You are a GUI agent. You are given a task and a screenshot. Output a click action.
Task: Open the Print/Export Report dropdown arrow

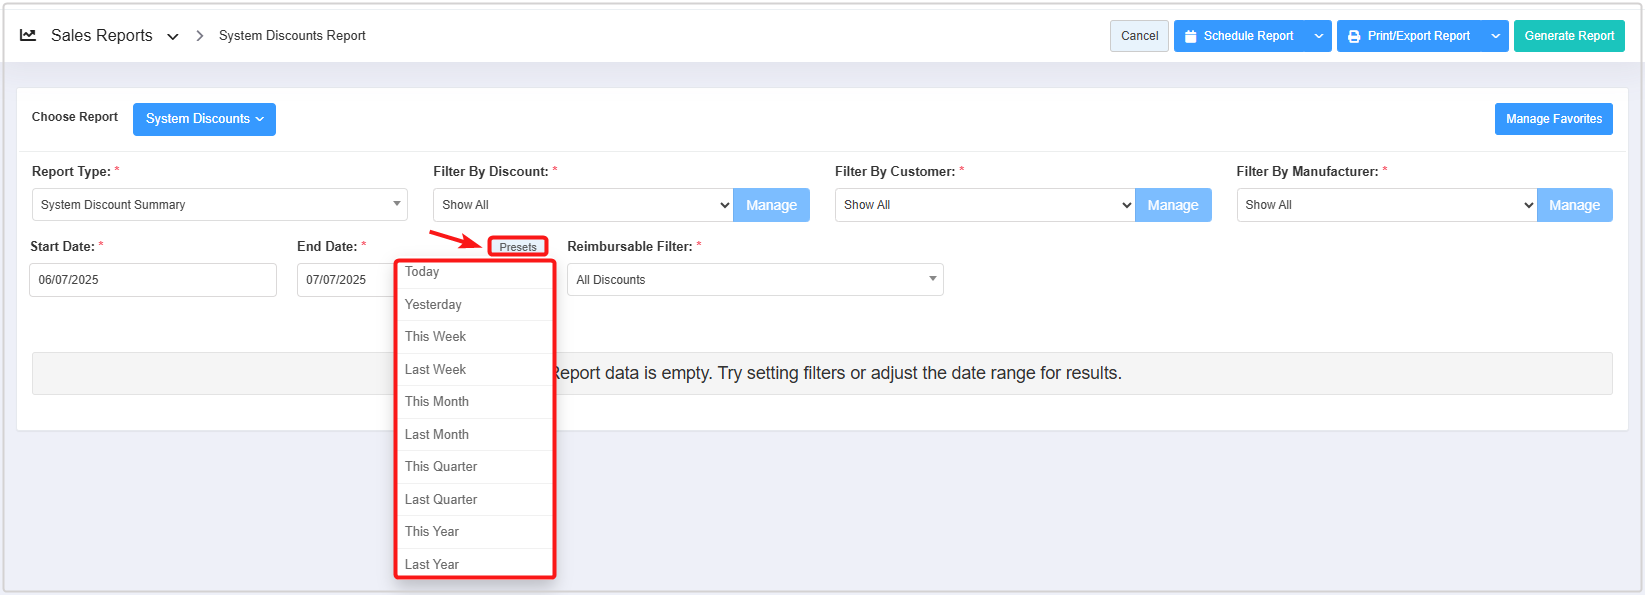pos(1495,36)
